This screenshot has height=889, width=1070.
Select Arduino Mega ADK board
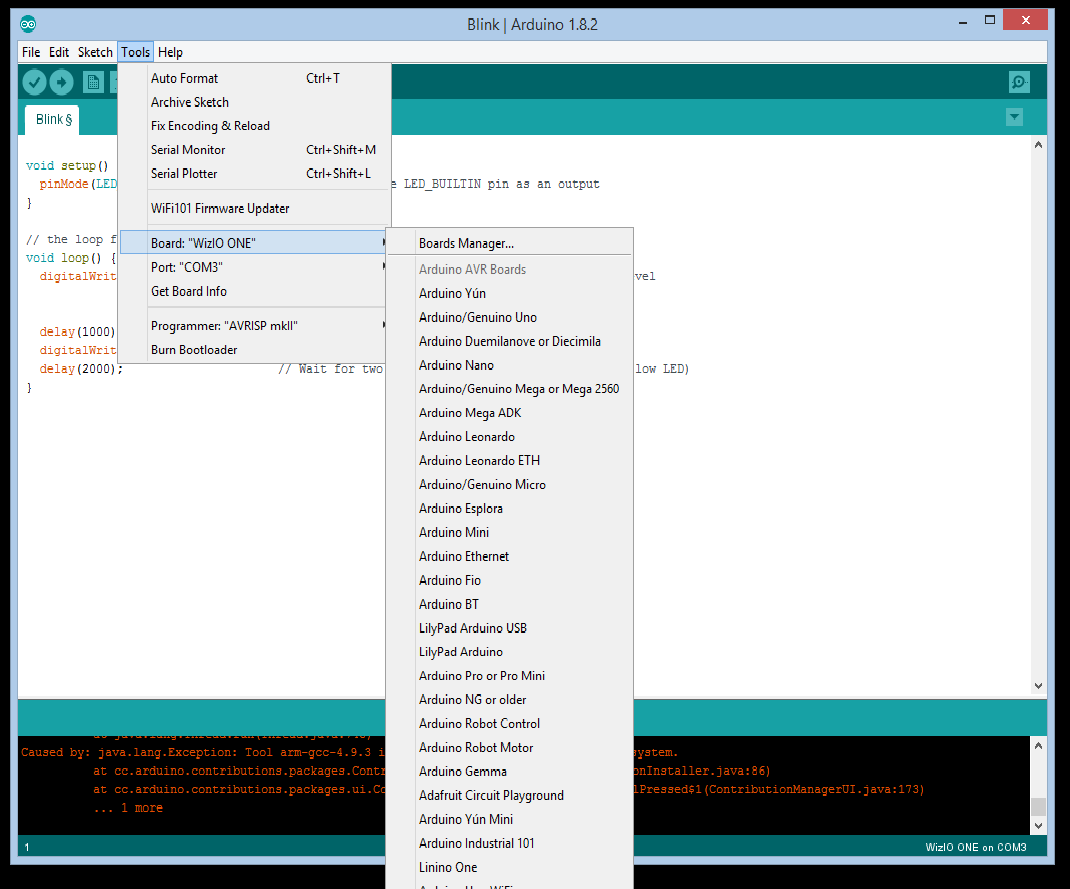[x=509, y=413]
